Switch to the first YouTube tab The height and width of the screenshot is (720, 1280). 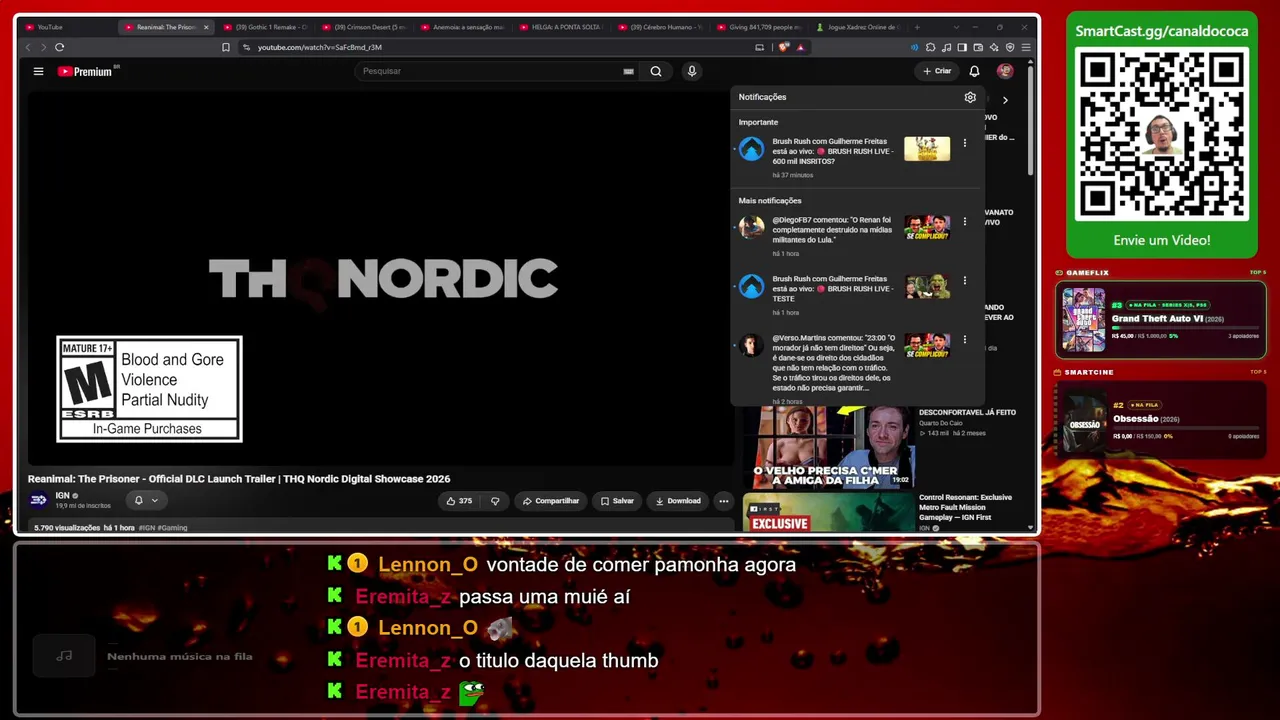(65, 27)
